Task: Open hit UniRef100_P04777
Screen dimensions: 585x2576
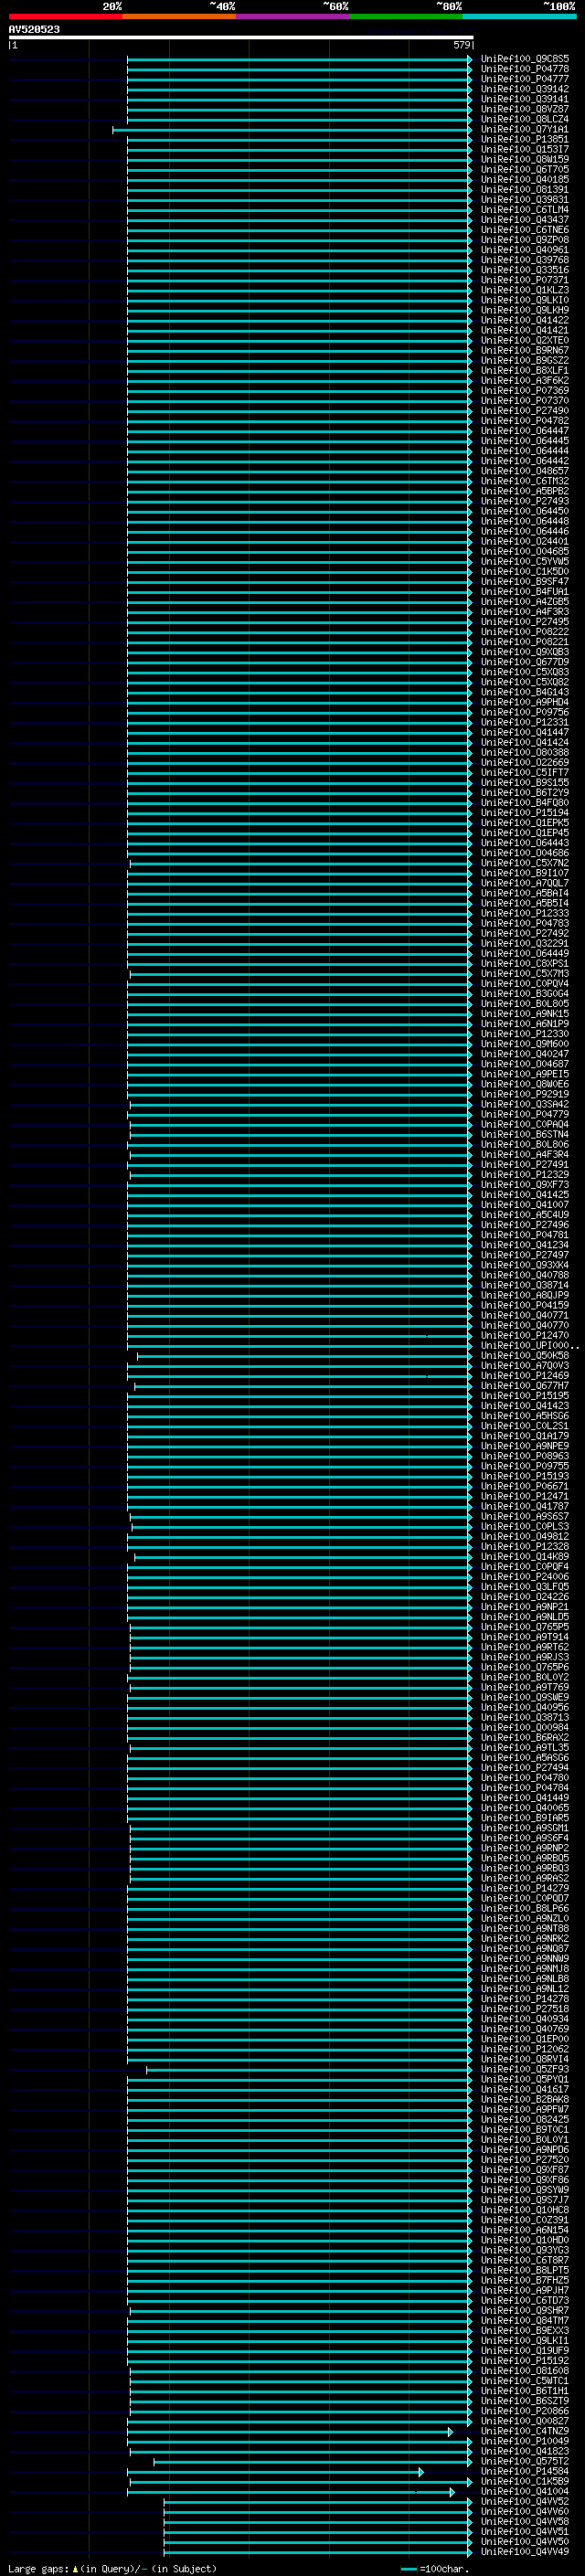Action: [524, 79]
